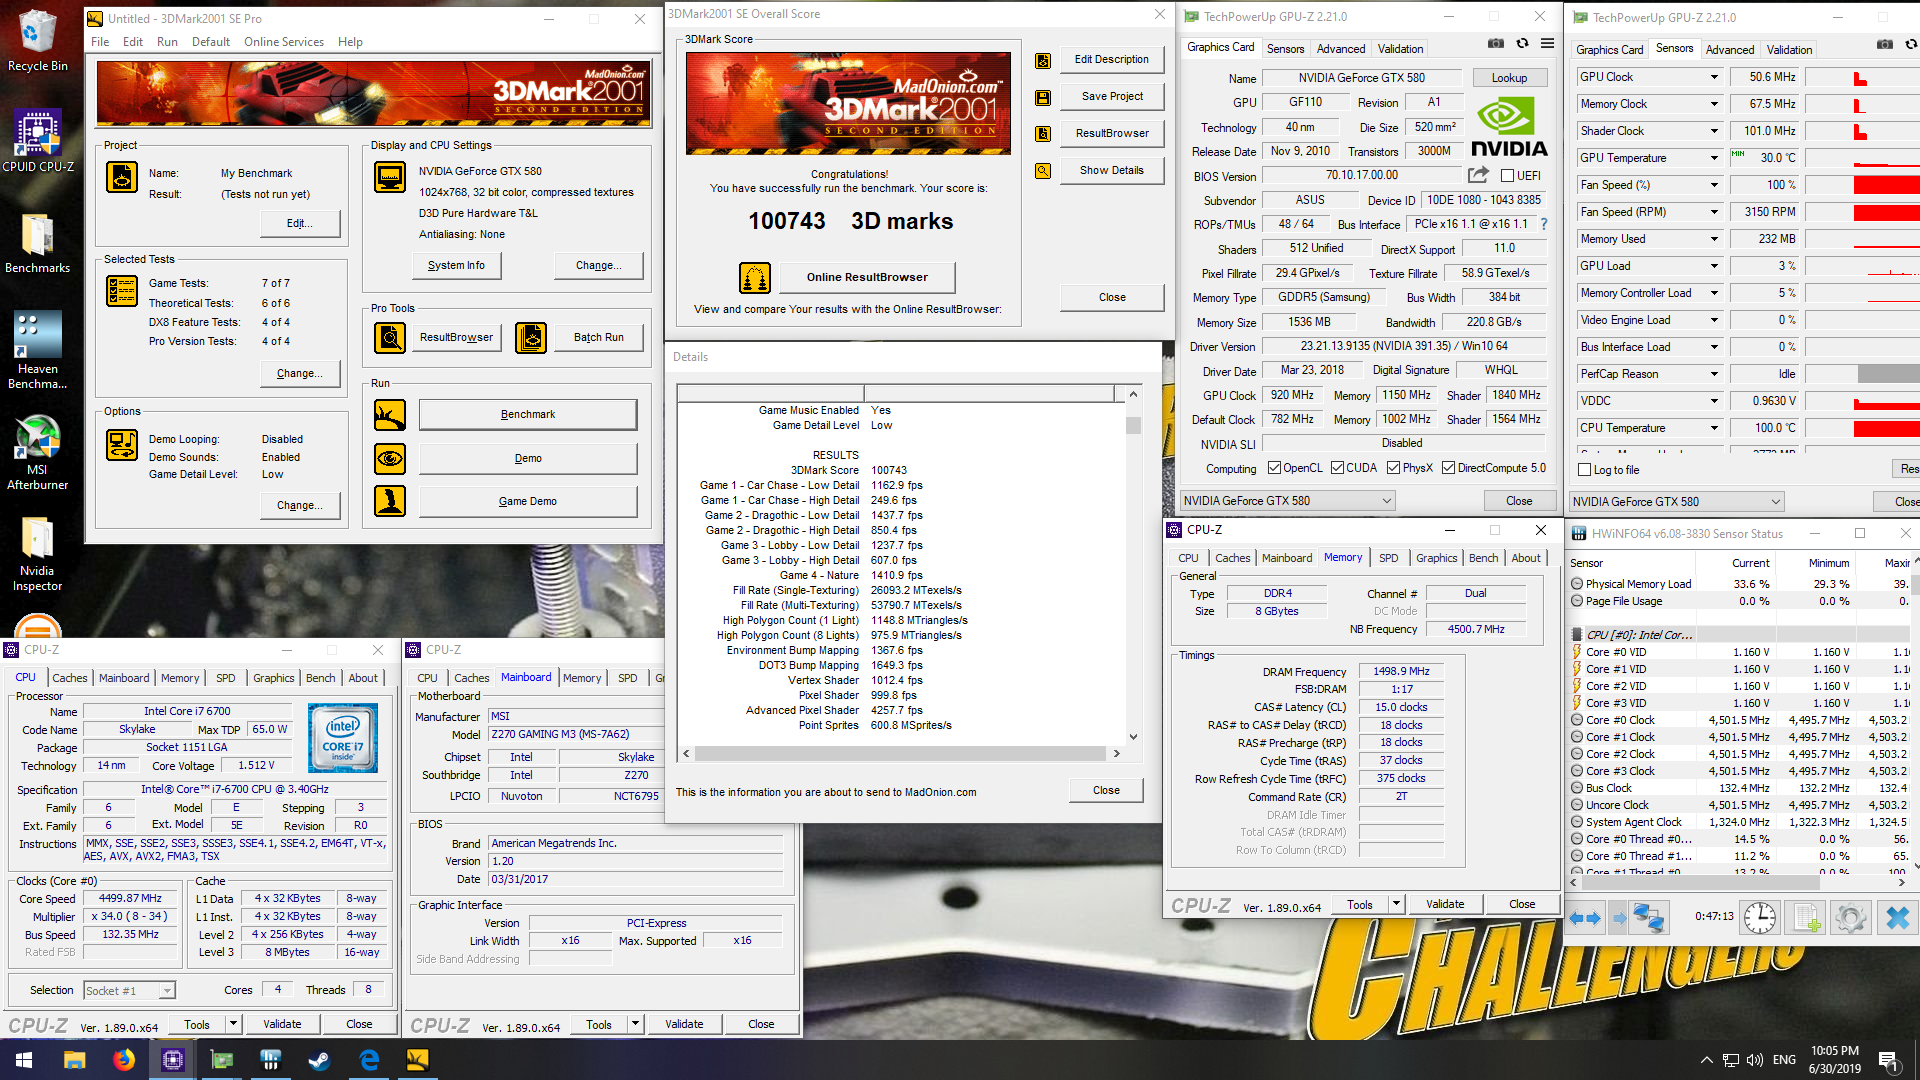Screen dimensions: 1920x1080
Task: Open the Online Services menu in 3DMark2001
Action: (x=284, y=42)
